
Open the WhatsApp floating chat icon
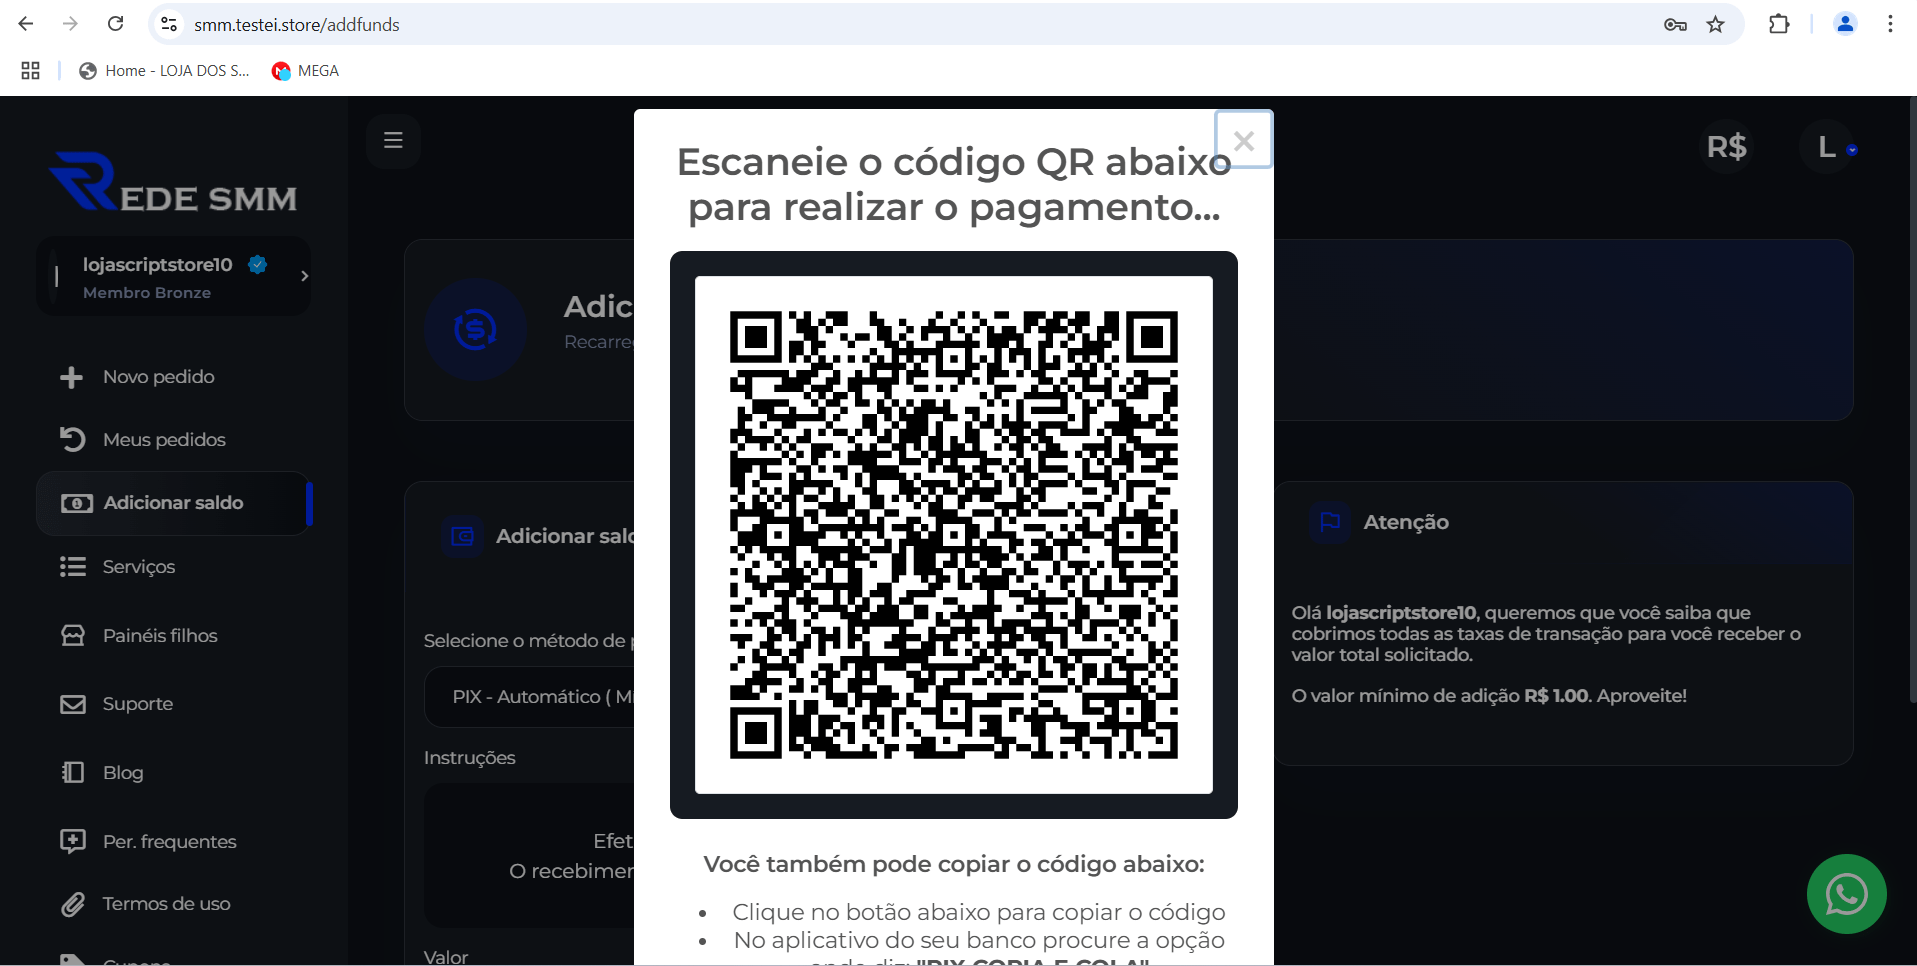tap(1847, 894)
